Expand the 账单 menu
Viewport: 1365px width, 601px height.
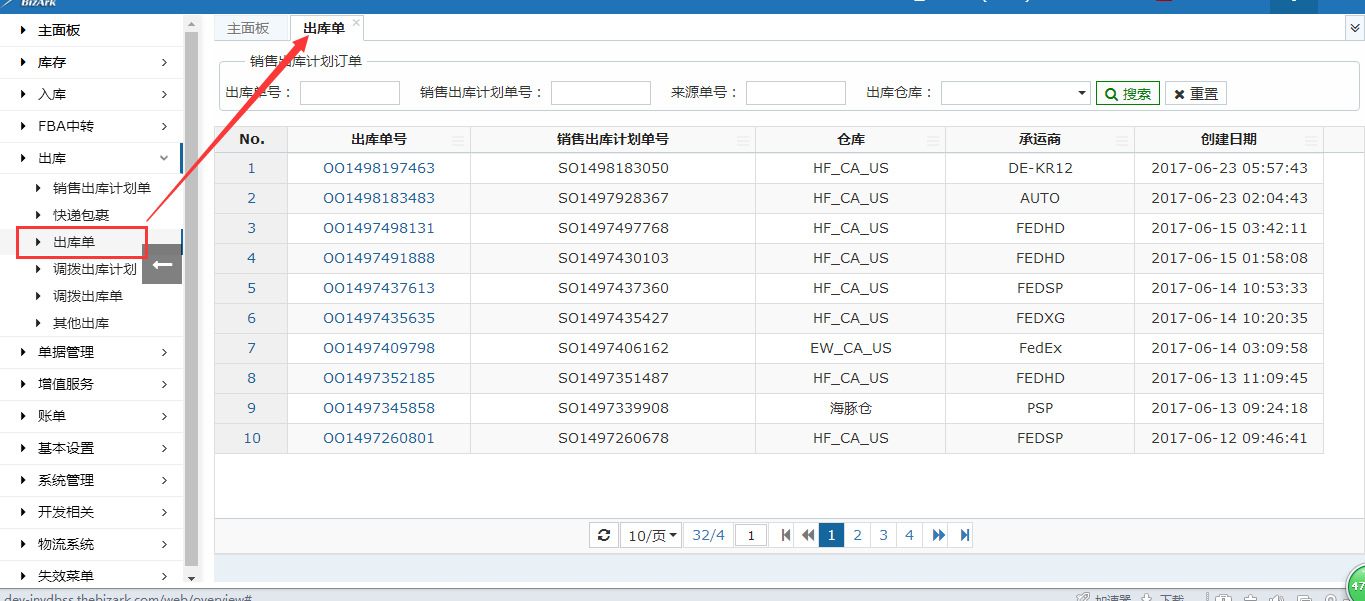[x=91, y=416]
